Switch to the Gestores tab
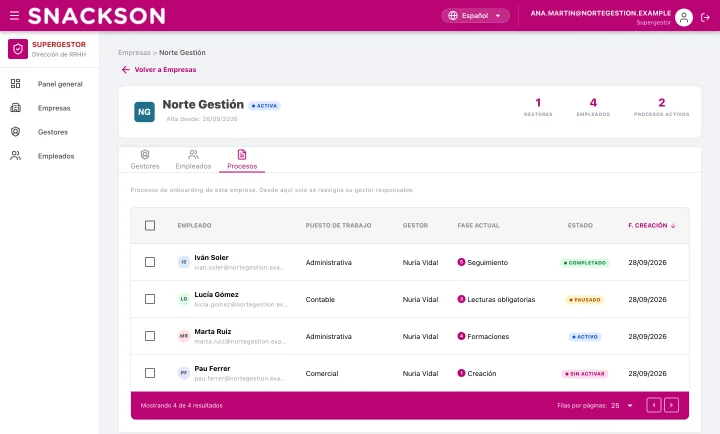720x434 pixels. tap(145, 160)
